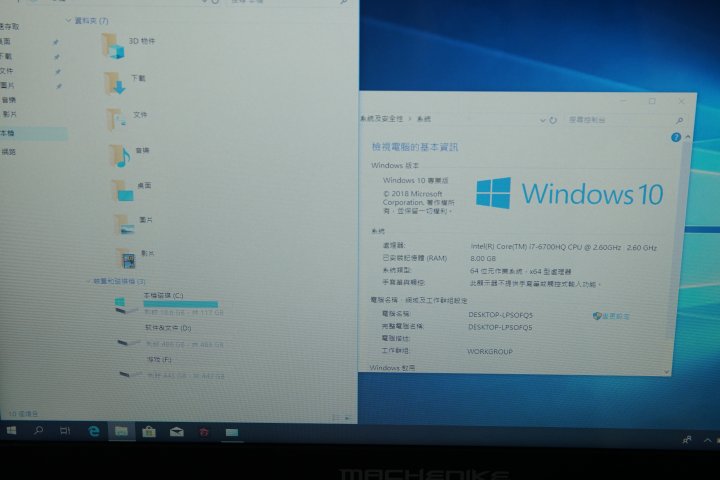The image size is (720, 480).
Task: Minimize the System window
Action: click(x=624, y=101)
